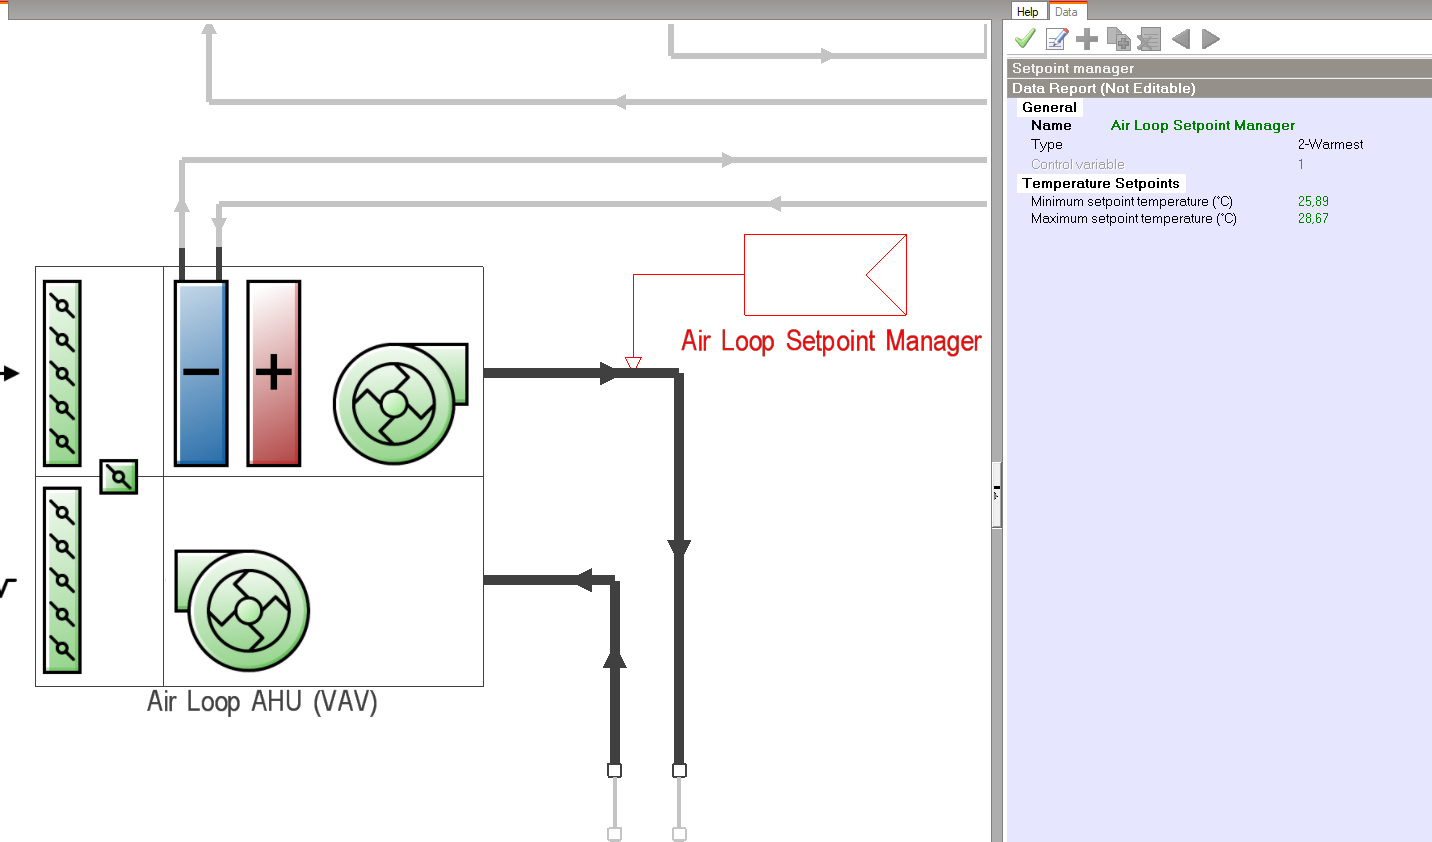Open the edit data pencil icon
The image size is (1432, 842).
[x=1056, y=39]
